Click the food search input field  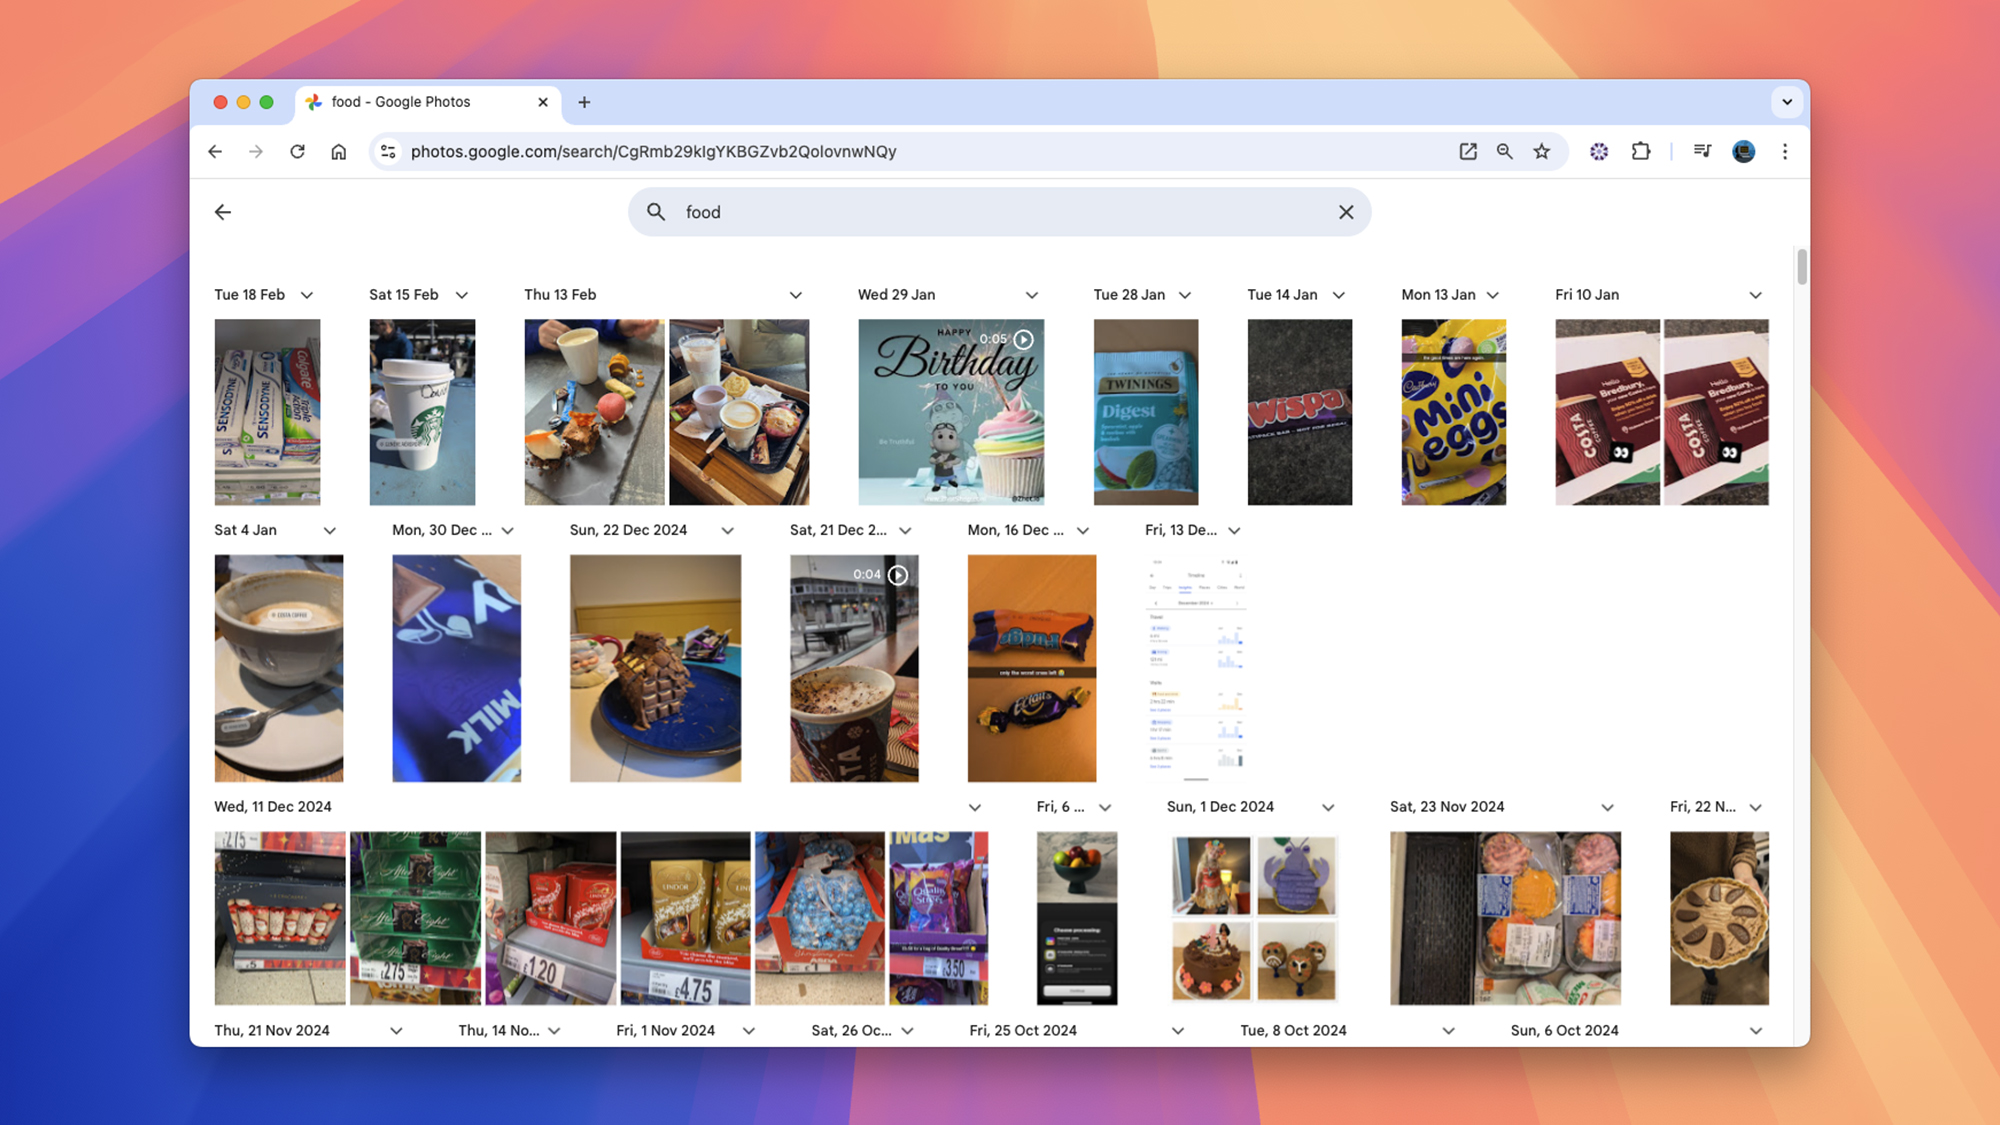(x=1000, y=212)
